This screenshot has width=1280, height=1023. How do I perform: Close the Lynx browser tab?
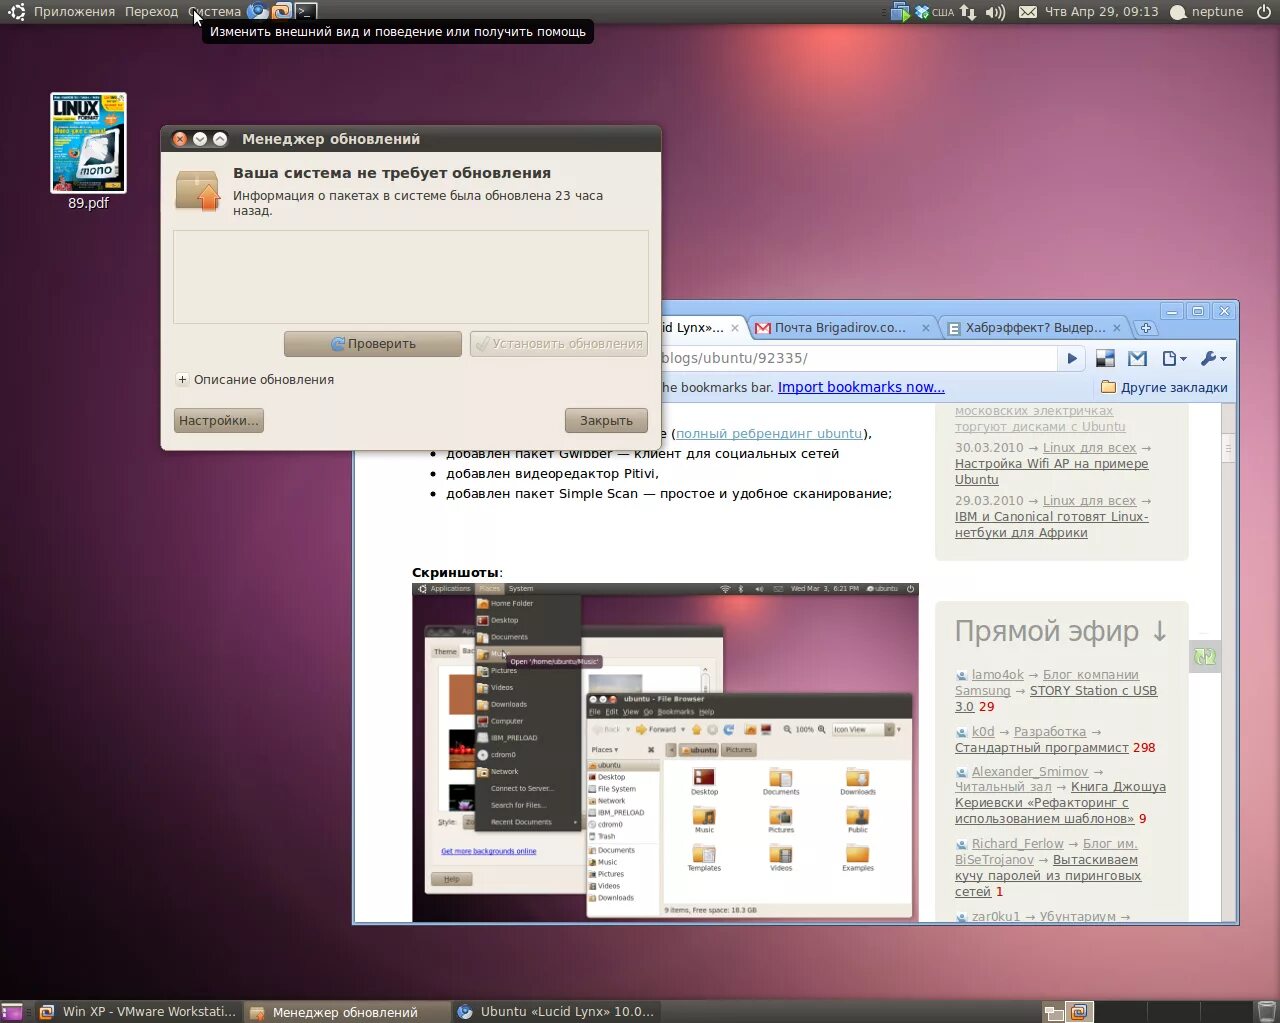735,328
